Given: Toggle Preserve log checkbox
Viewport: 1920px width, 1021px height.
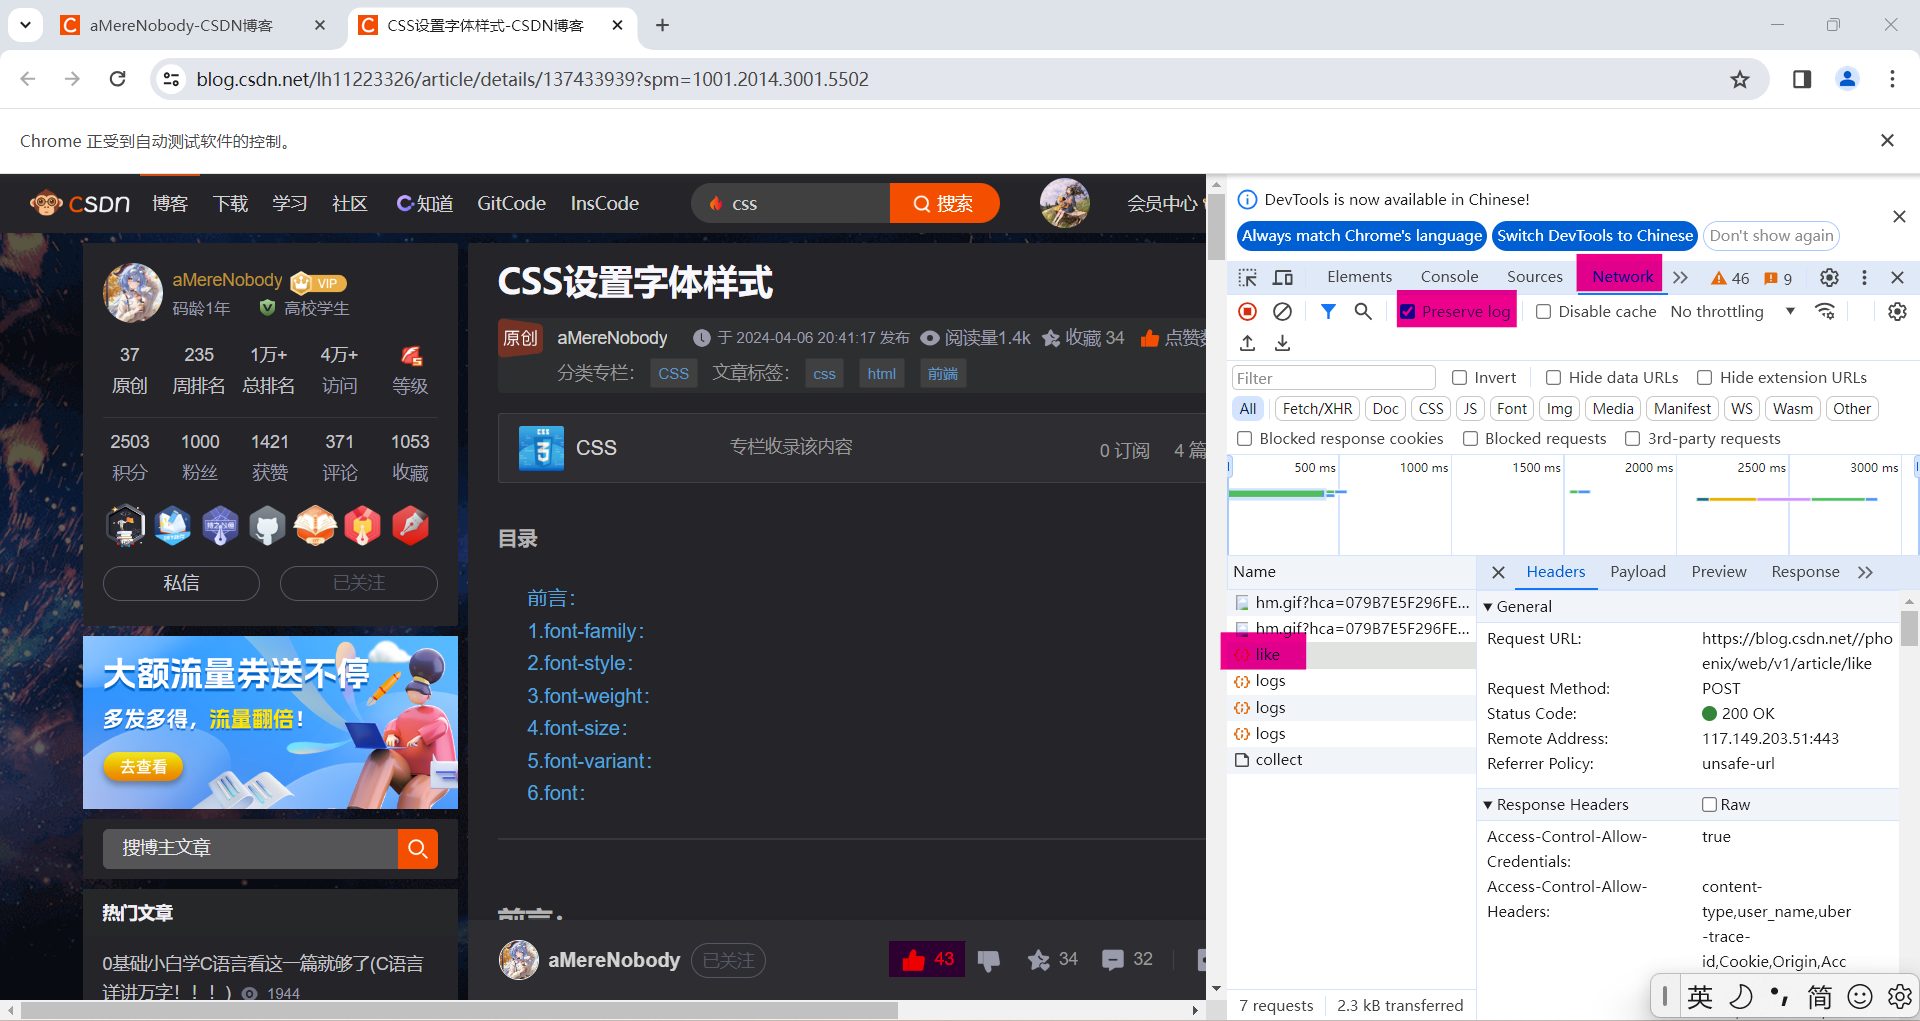Looking at the screenshot, I should click(1407, 312).
